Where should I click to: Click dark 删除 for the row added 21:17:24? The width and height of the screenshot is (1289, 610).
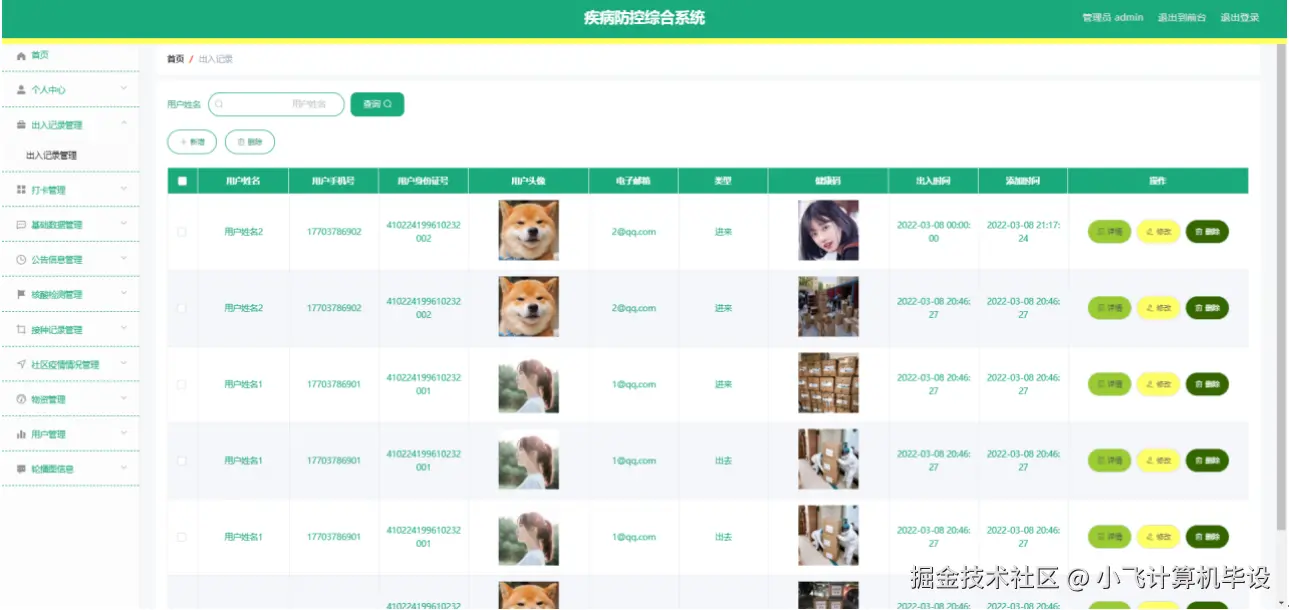pyautogui.click(x=1207, y=232)
